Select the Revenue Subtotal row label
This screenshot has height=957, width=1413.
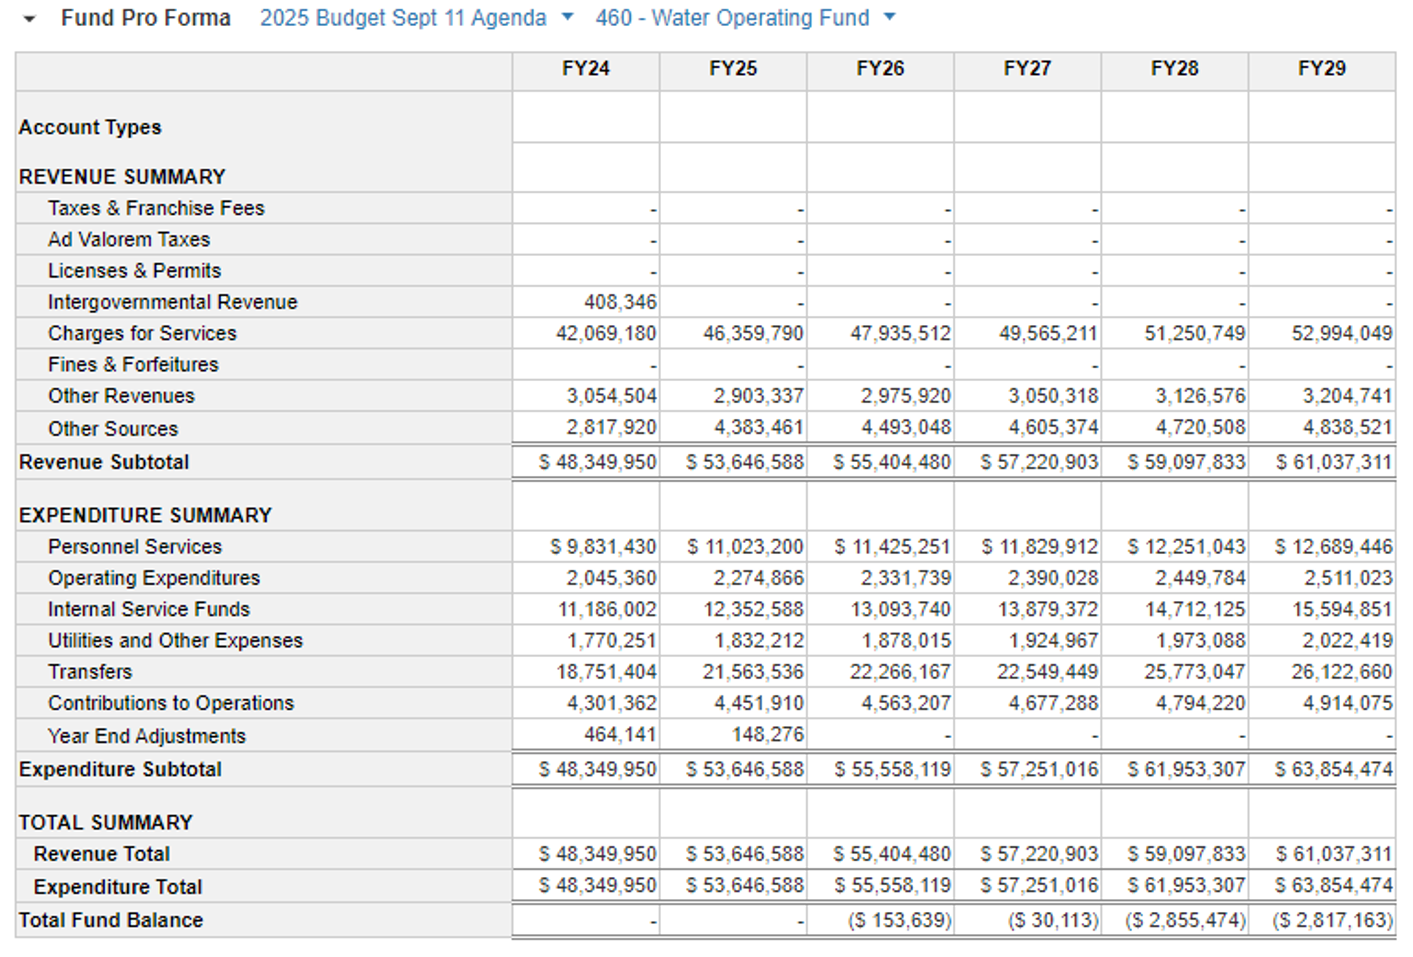click(x=104, y=462)
